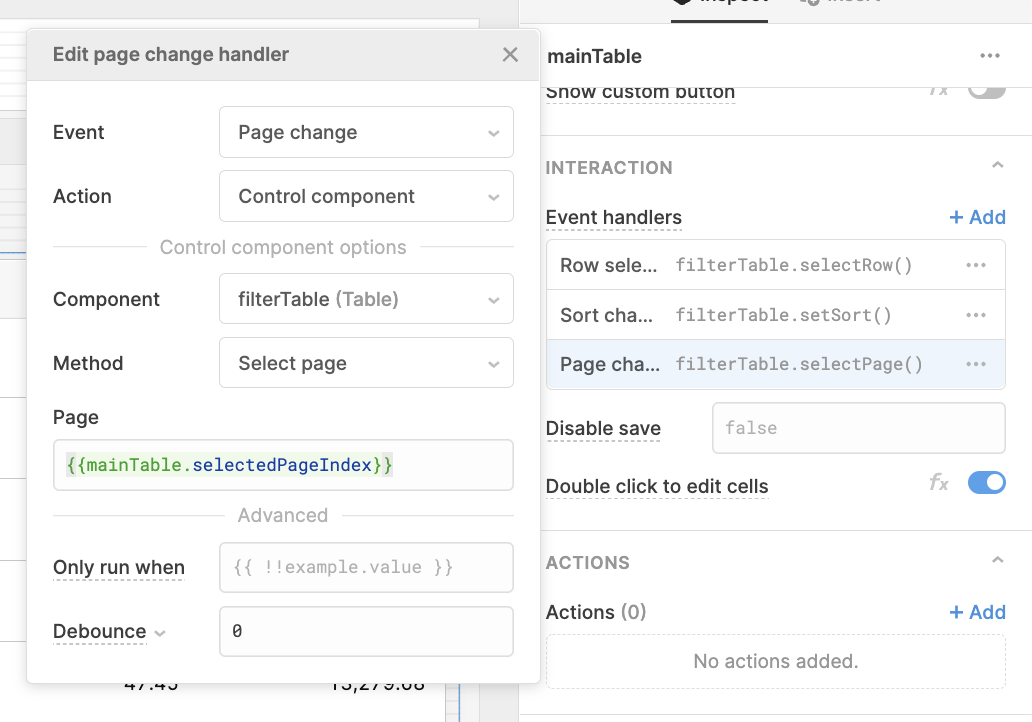
Task: Close the Edit page change handler dialog
Action: (x=510, y=55)
